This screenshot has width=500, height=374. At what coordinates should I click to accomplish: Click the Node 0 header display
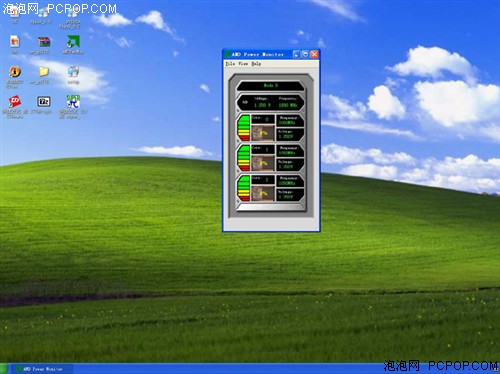[x=270, y=86]
